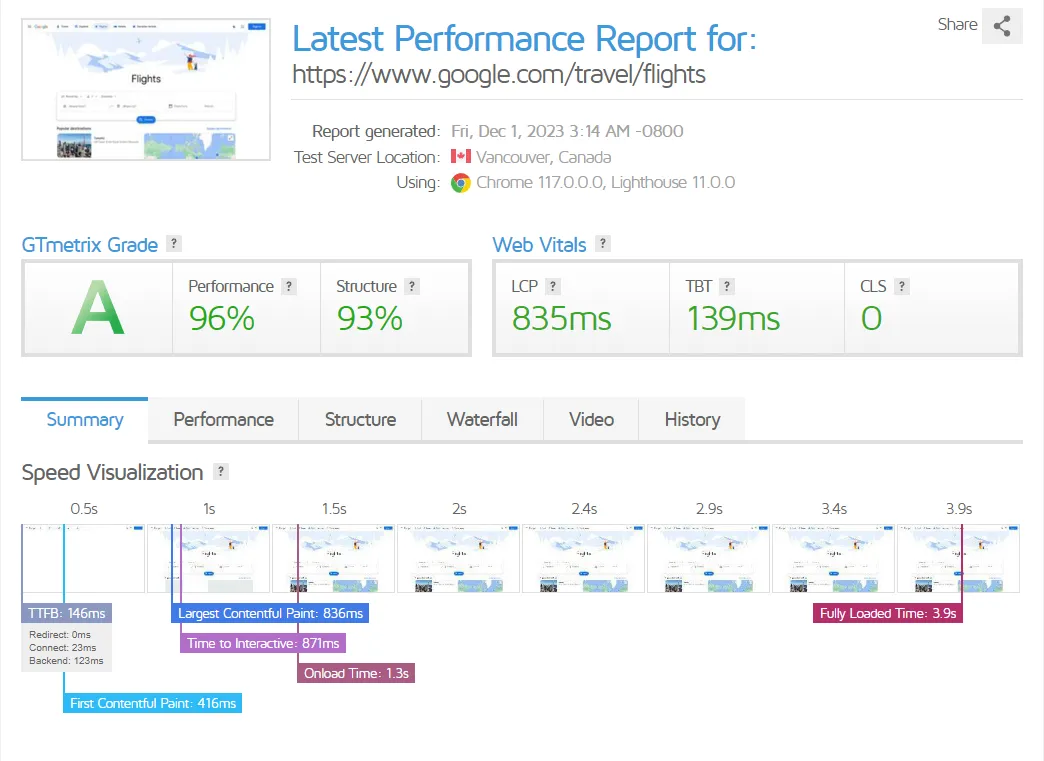Switch to the Performance tab
Screen dimensions: 1044x761
pos(224,419)
